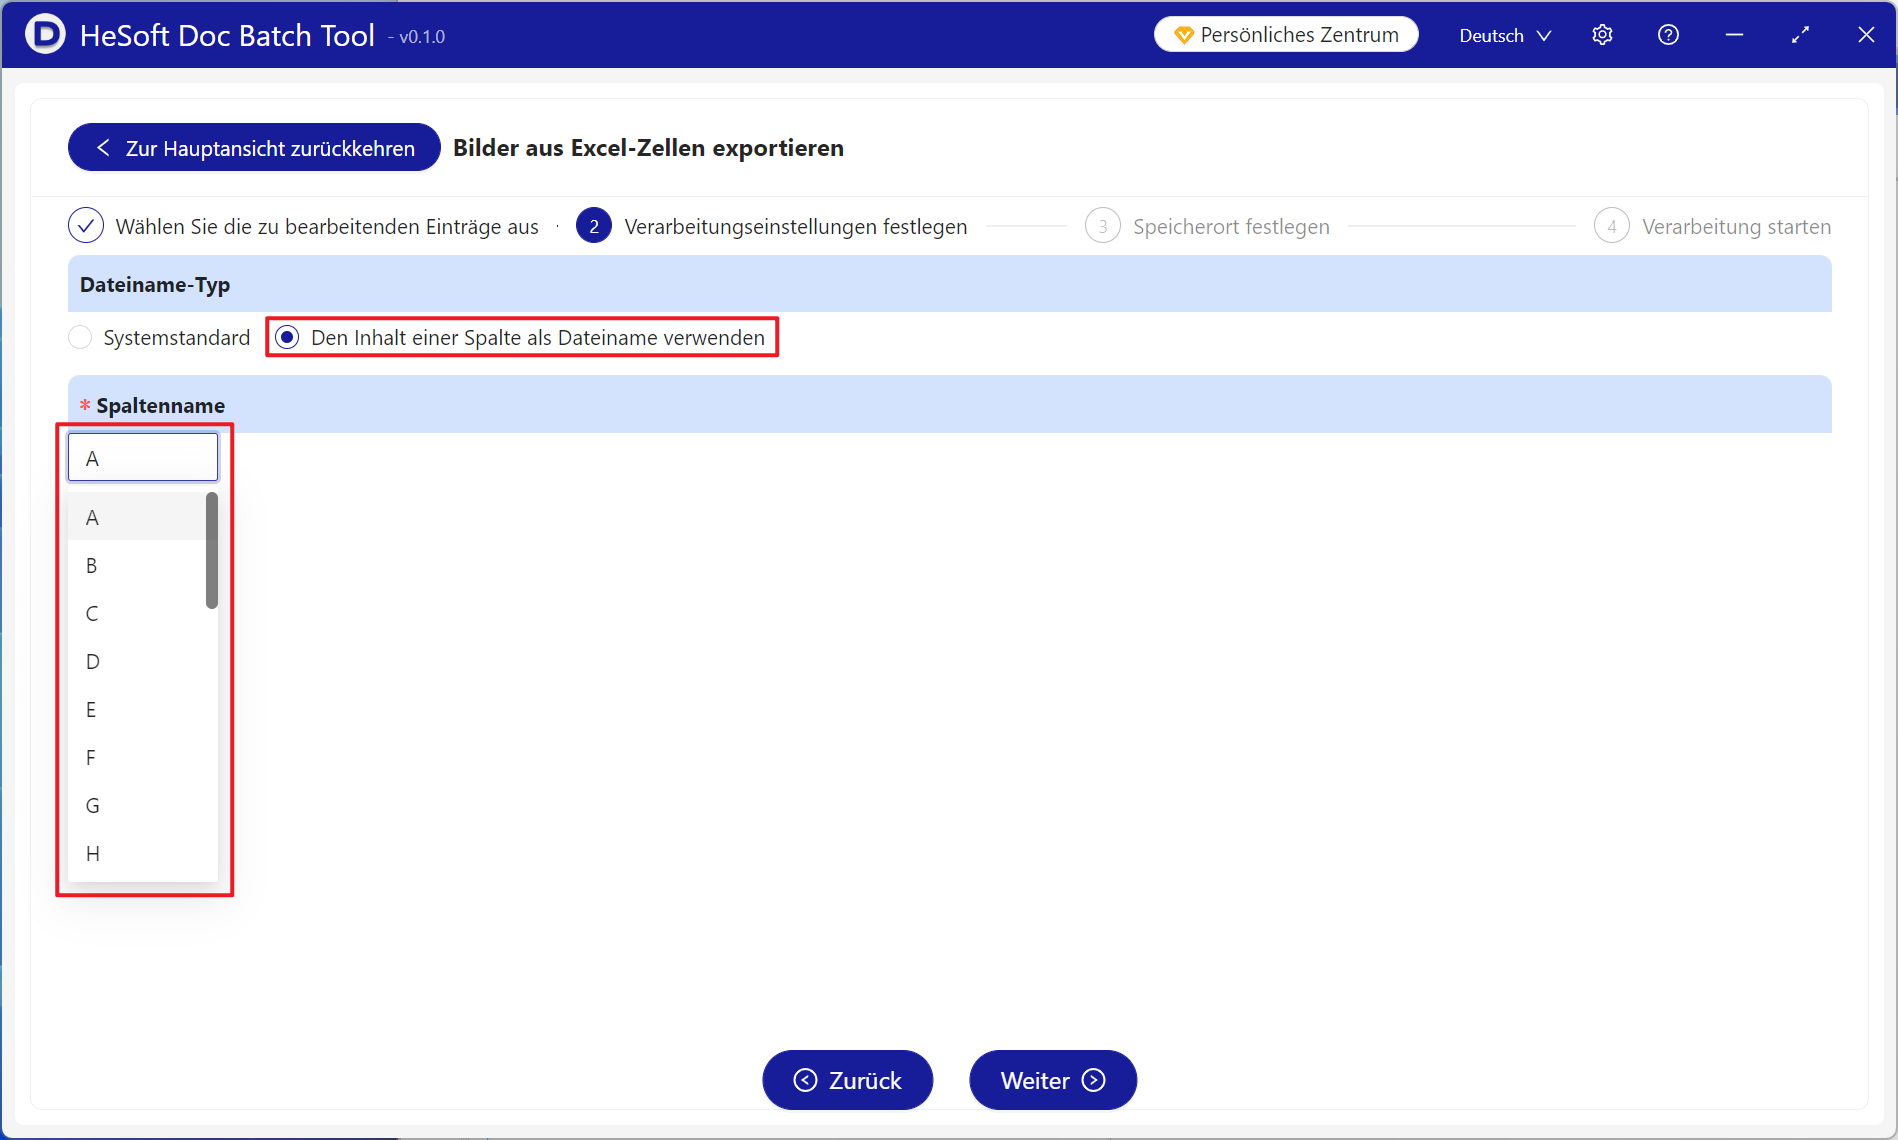Screen dimensions: 1898x1140
Task: Open settings via the gear icon
Action: click(x=1602, y=35)
